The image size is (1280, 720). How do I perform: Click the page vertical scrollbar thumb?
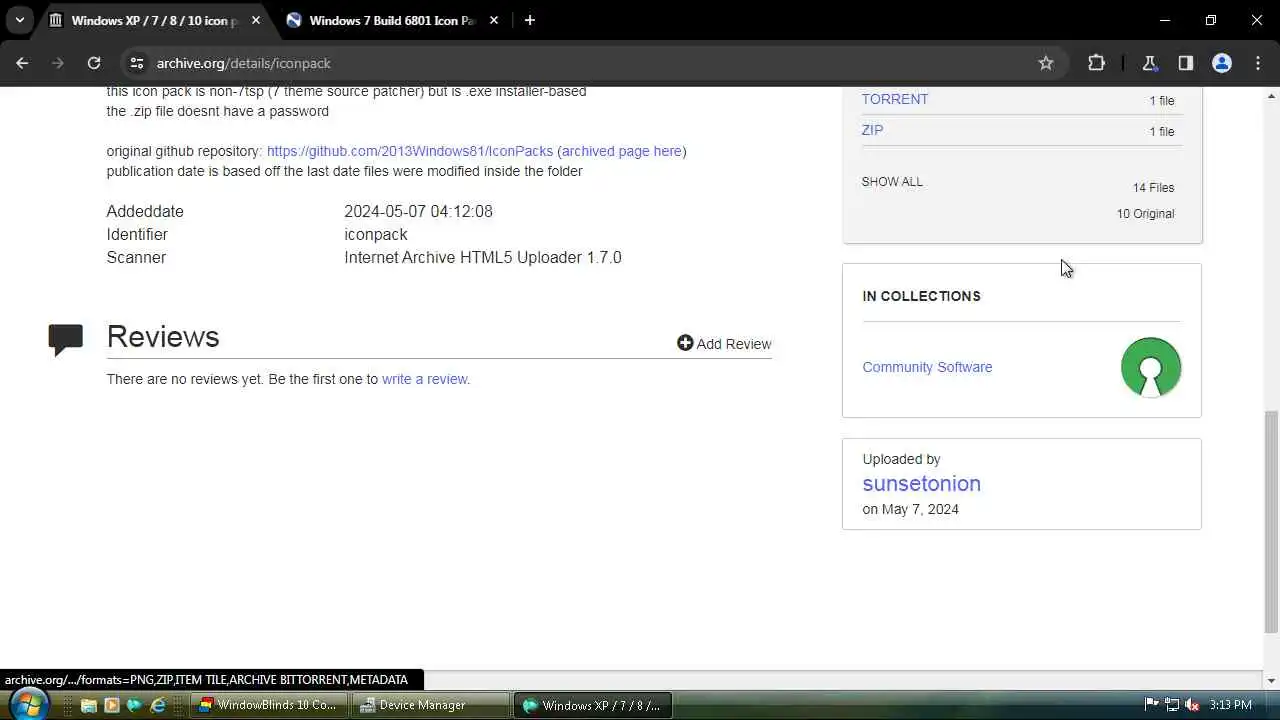pyautogui.click(x=1271, y=521)
